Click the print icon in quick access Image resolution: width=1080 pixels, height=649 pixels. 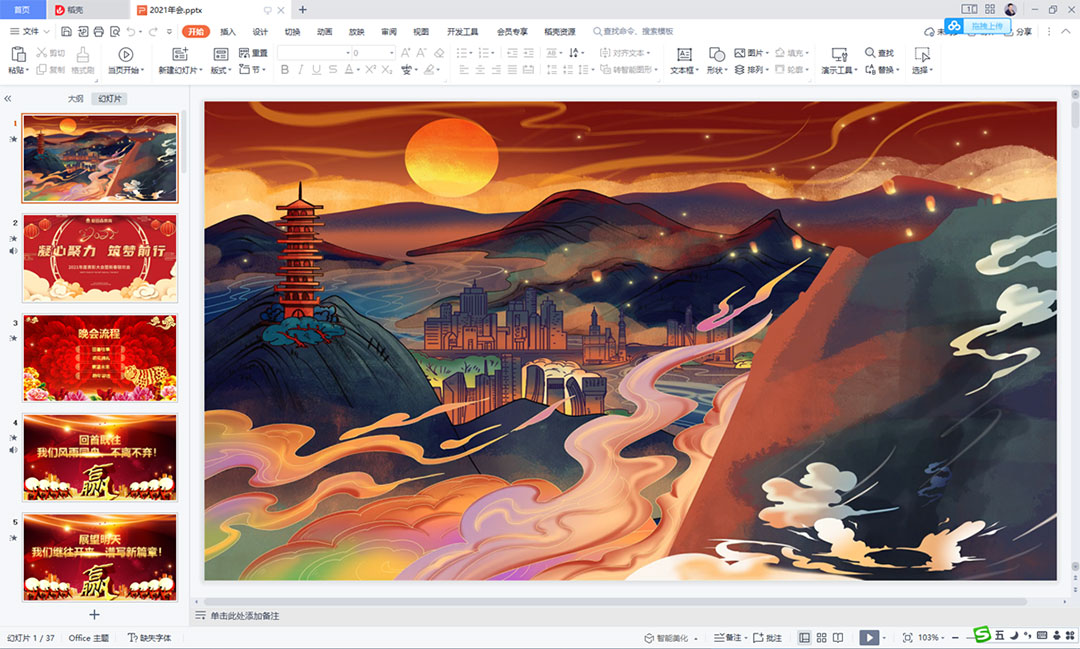[100, 32]
